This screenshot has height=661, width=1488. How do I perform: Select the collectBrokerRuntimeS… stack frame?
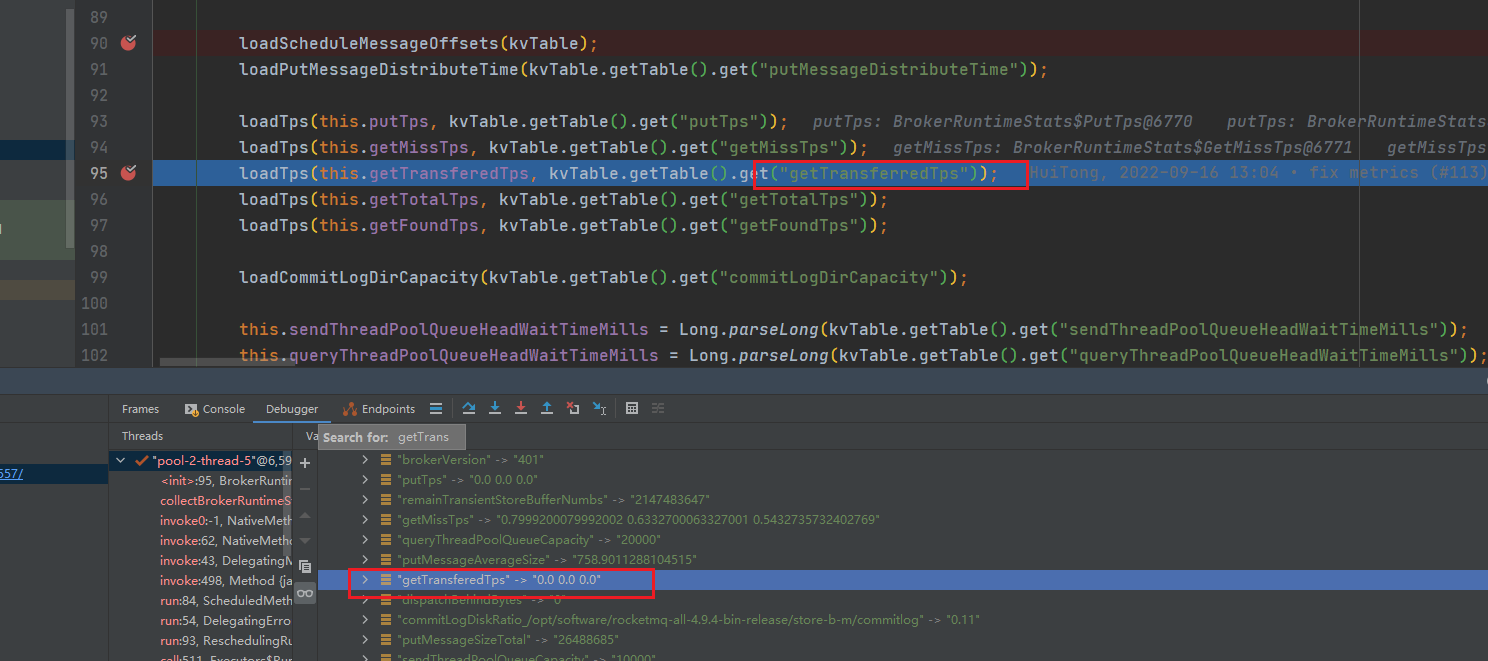[x=225, y=501]
